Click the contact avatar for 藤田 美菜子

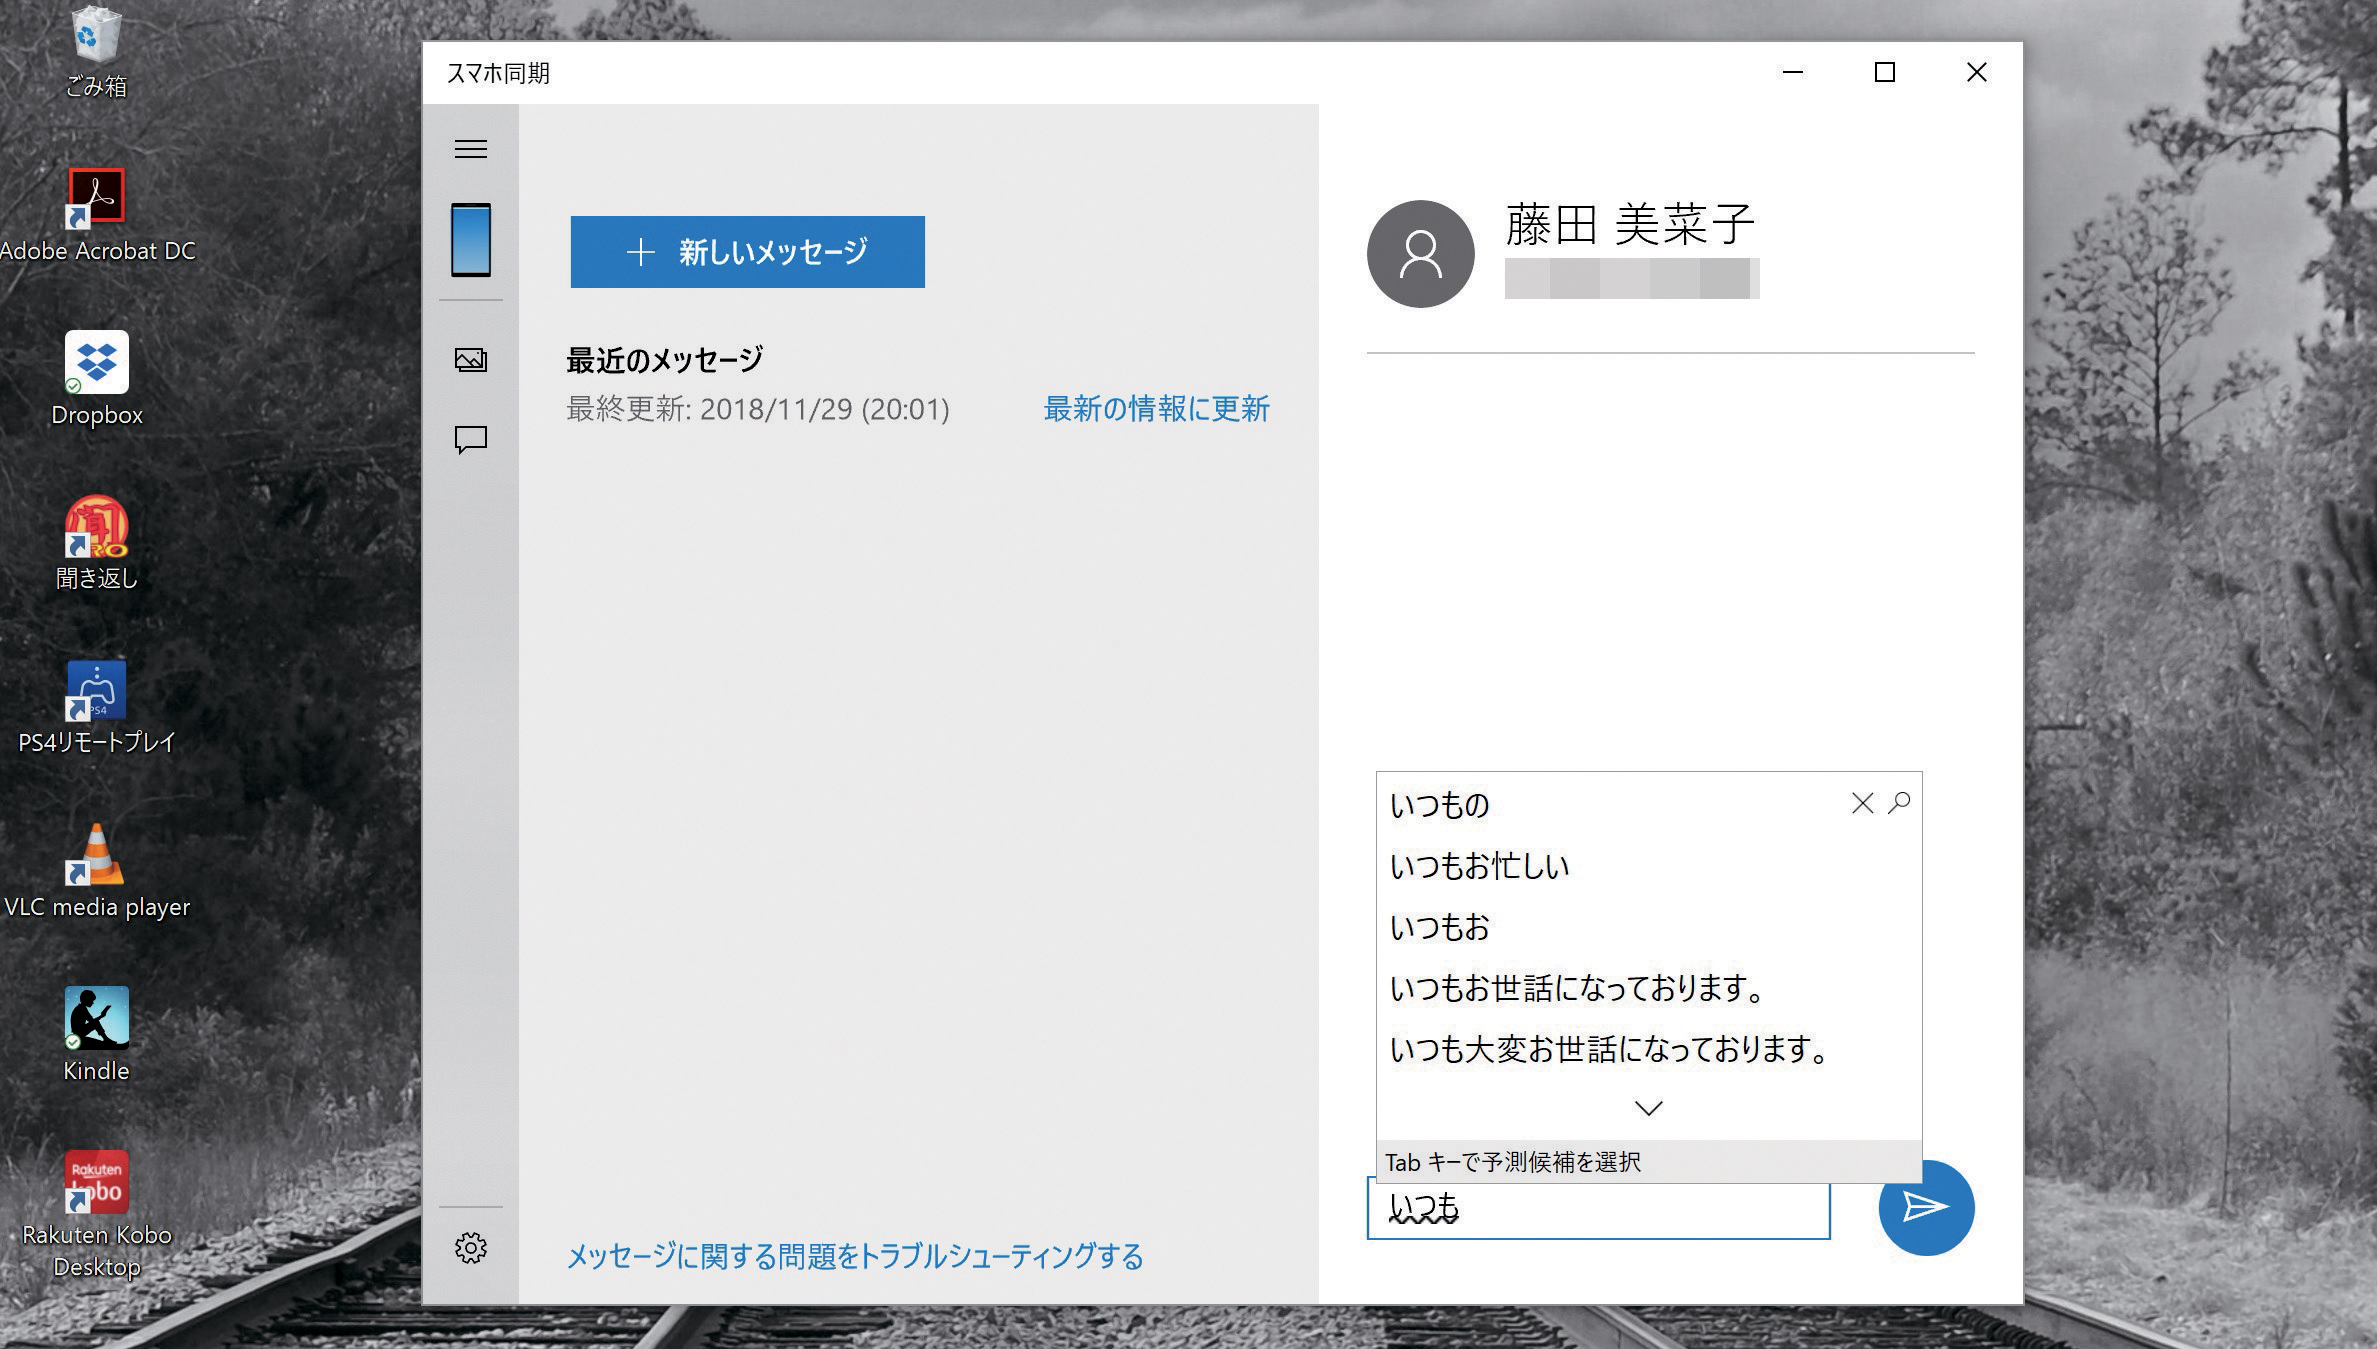tap(1420, 254)
